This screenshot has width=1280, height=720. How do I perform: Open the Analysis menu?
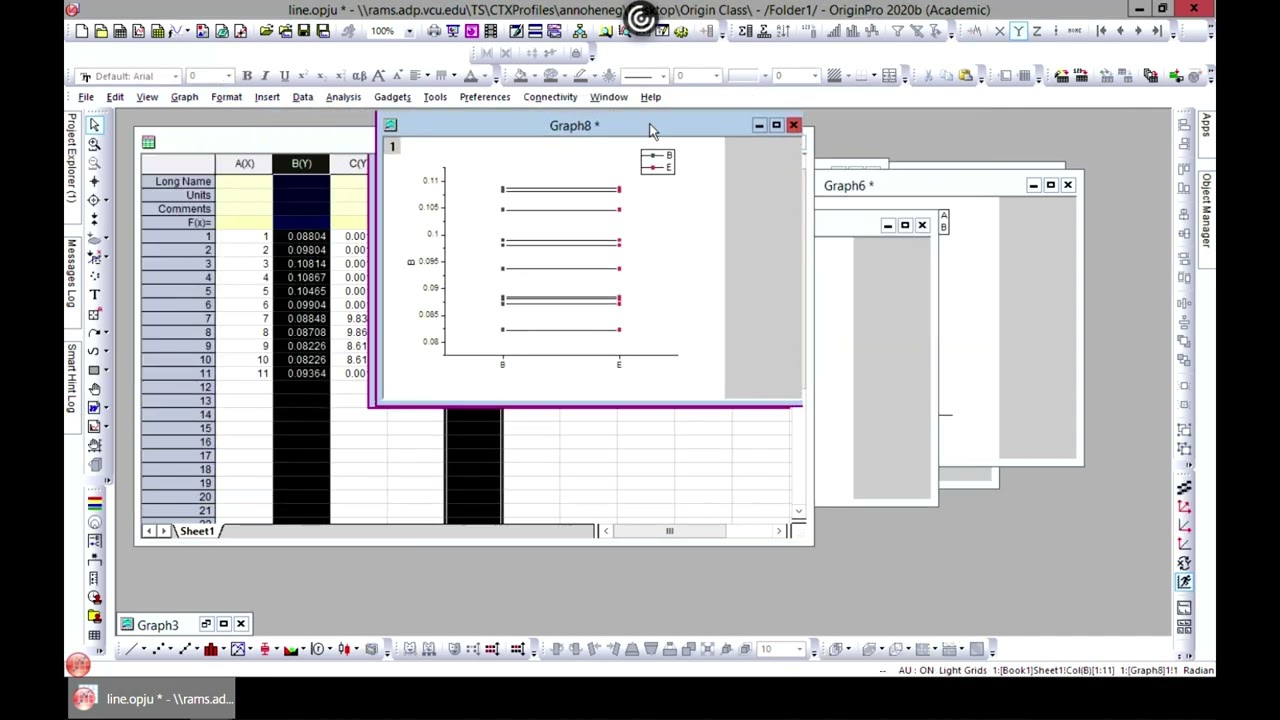[x=343, y=97]
